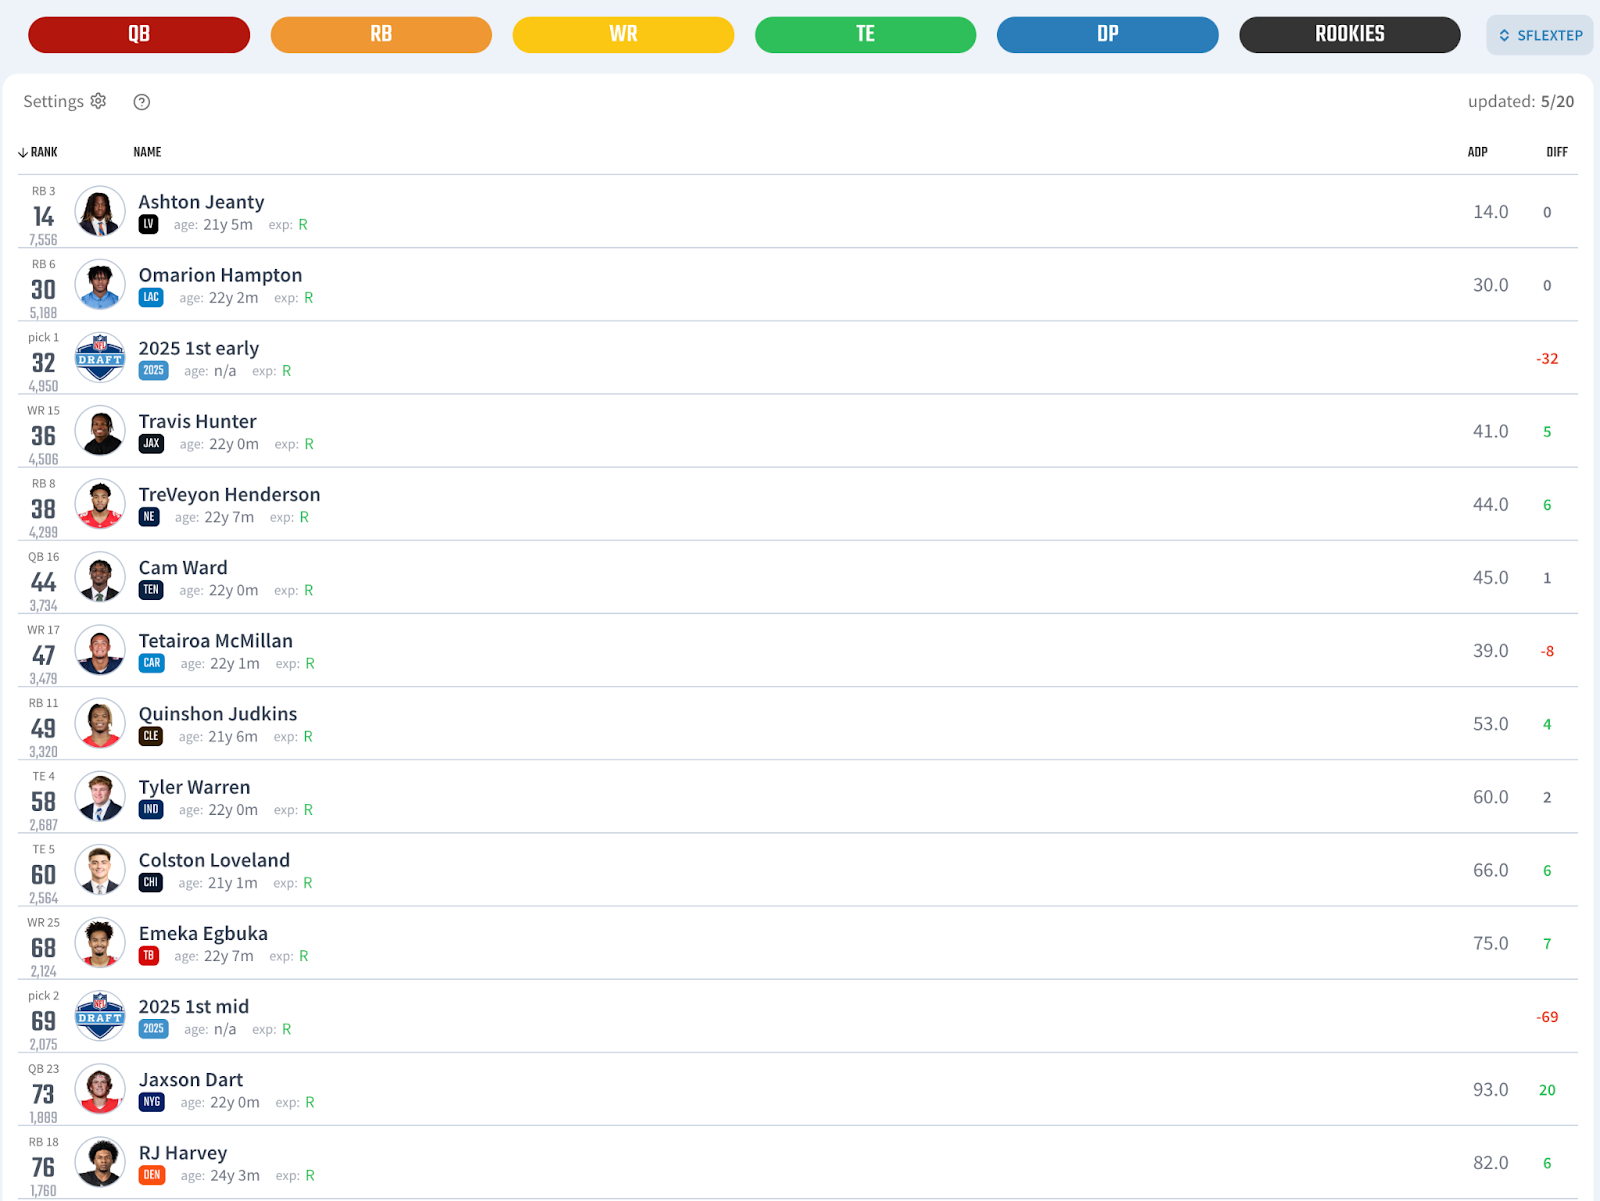Click the NFL Draft logo for 2025 1st early

[100, 358]
